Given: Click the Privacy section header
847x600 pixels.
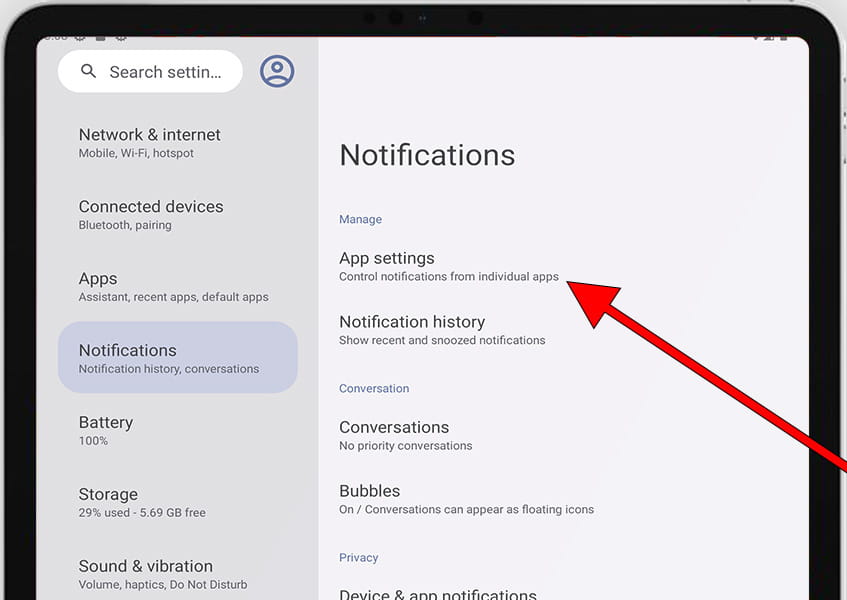Looking at the screenshot, I should point(358,557).
